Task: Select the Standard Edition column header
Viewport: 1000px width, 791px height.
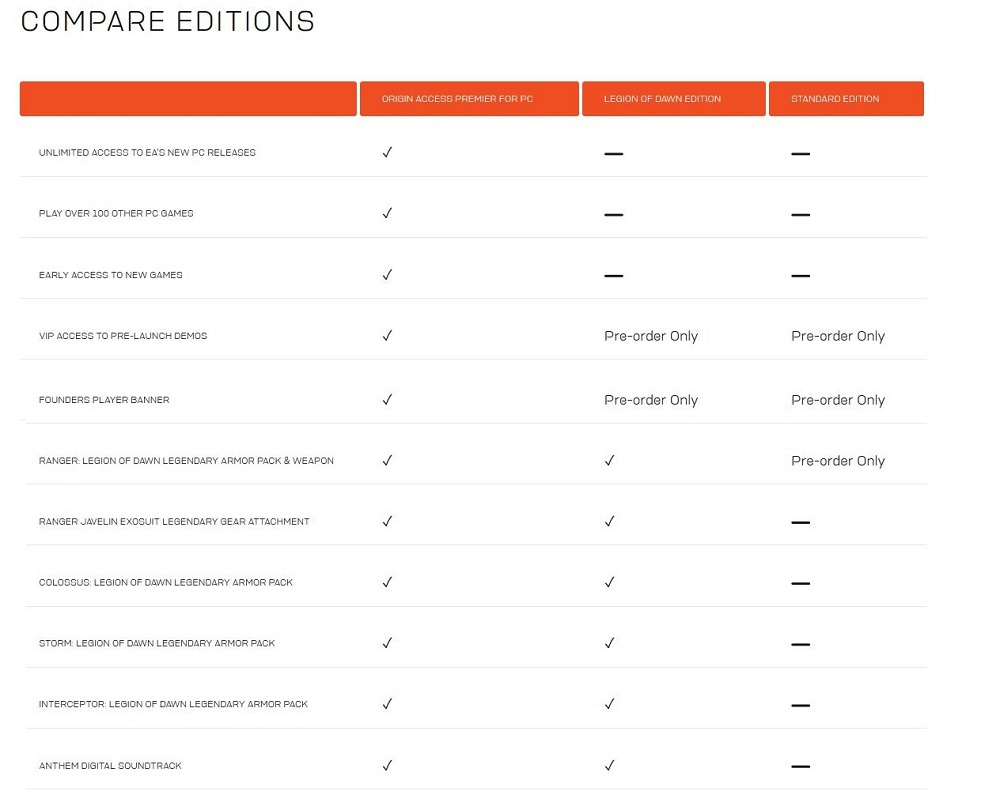Action: click(x=845, y=99)
